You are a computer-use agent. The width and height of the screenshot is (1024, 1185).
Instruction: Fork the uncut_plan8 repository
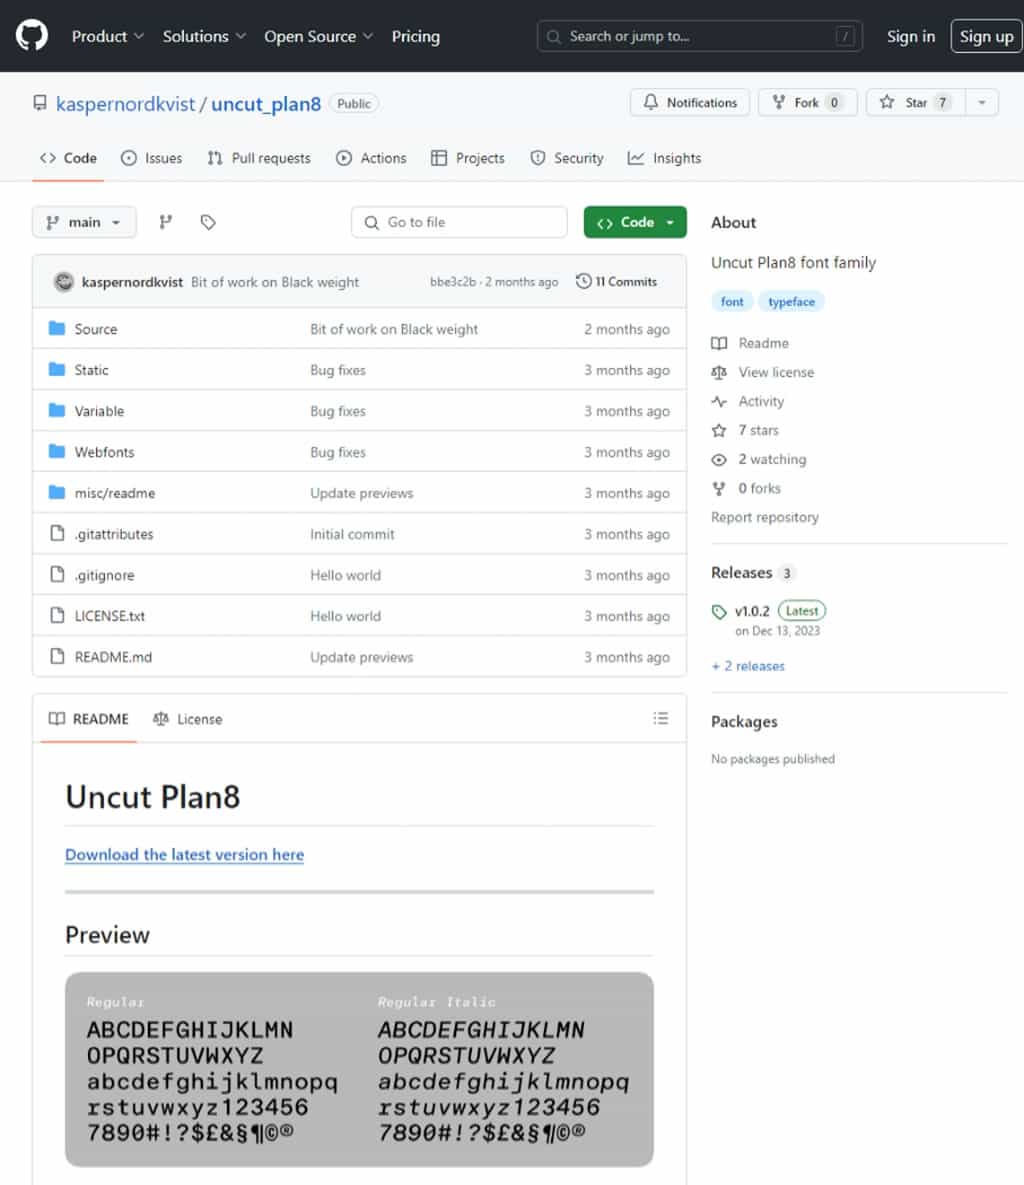tap(807, 102)
